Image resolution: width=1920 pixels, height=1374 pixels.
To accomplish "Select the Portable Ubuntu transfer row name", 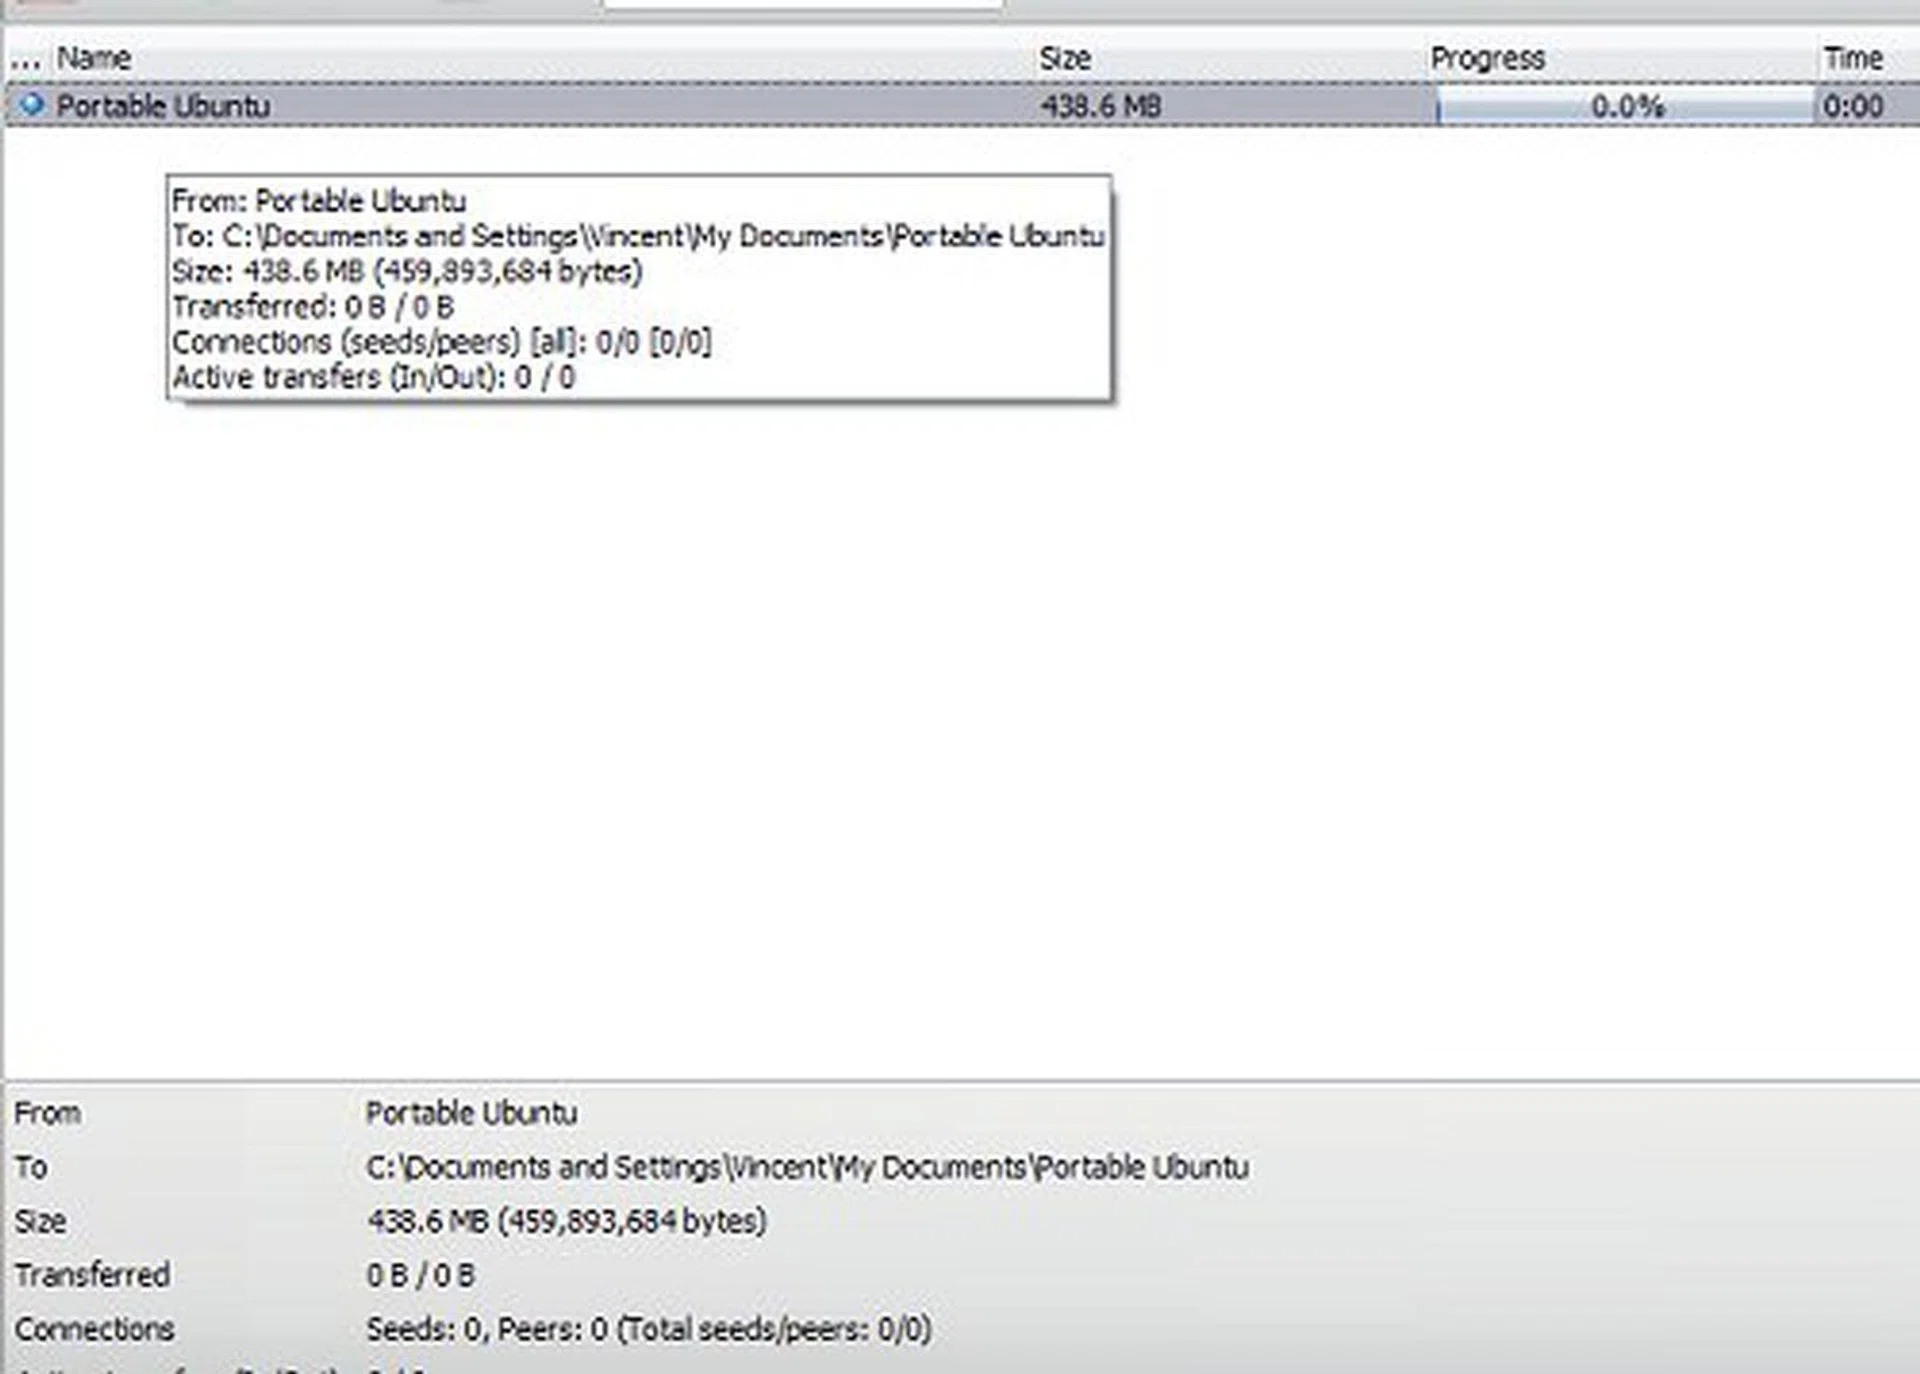I will (x=163, y=106).
